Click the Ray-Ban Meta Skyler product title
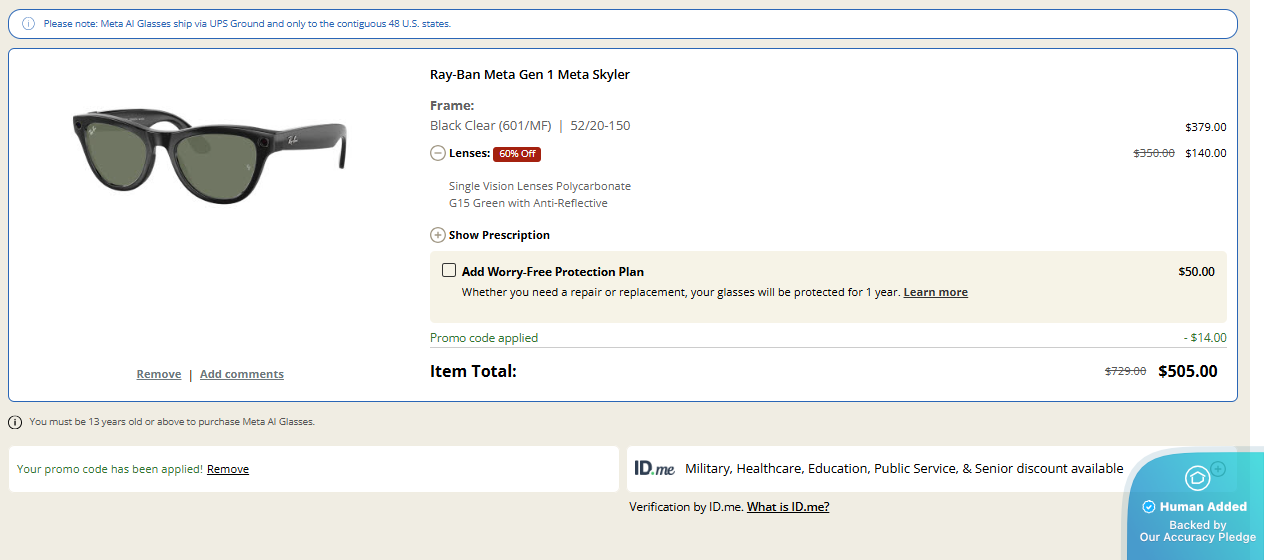This screenshot has height=560, width=1264. point(530,75)
